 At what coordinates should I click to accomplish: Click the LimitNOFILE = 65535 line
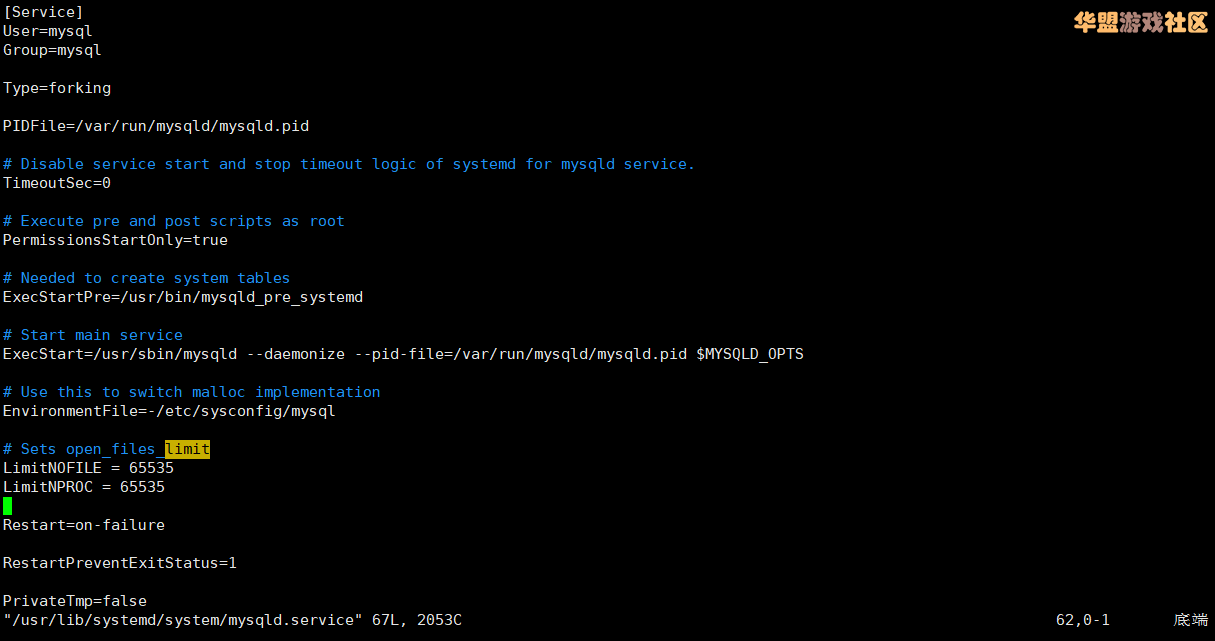pyautogui.click(x=88, y=468)
